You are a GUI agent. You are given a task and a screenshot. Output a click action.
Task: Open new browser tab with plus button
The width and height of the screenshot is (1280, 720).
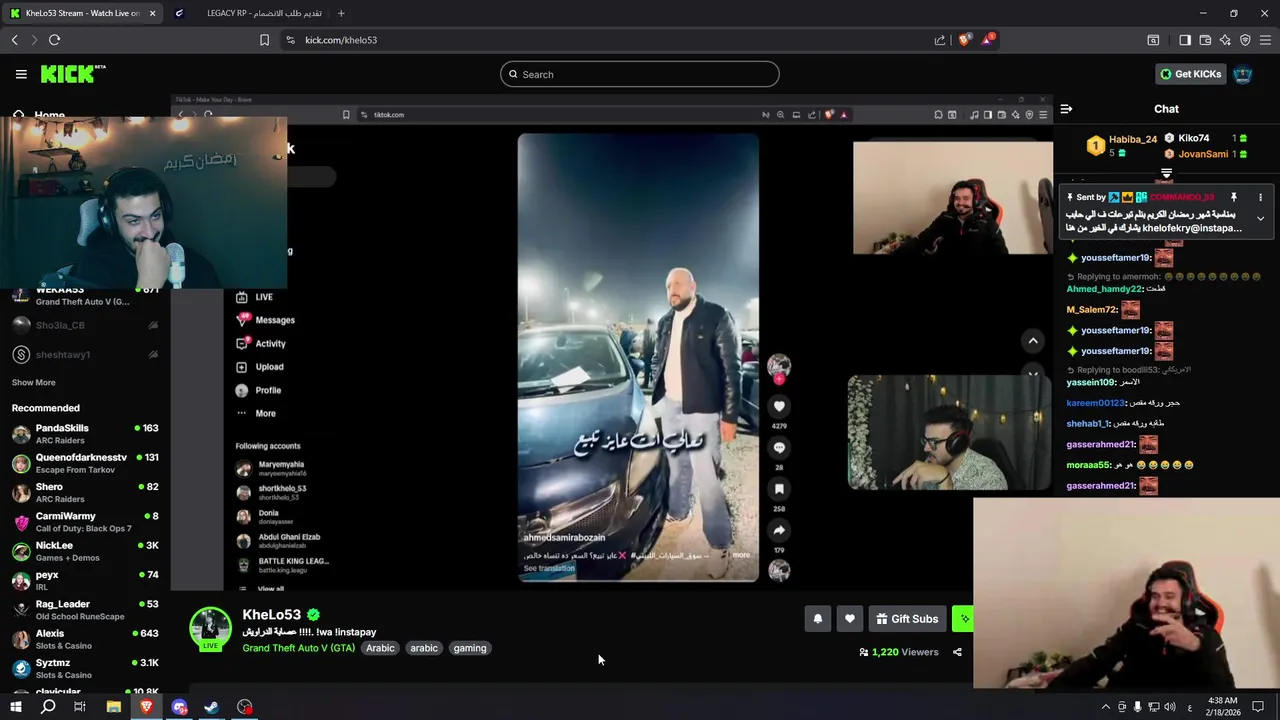coord(341,13)
